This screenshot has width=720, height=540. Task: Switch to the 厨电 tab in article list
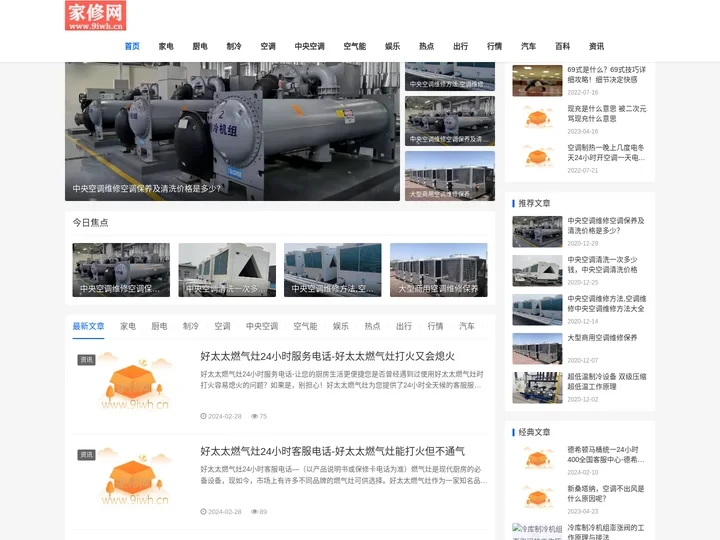(159, 326)
